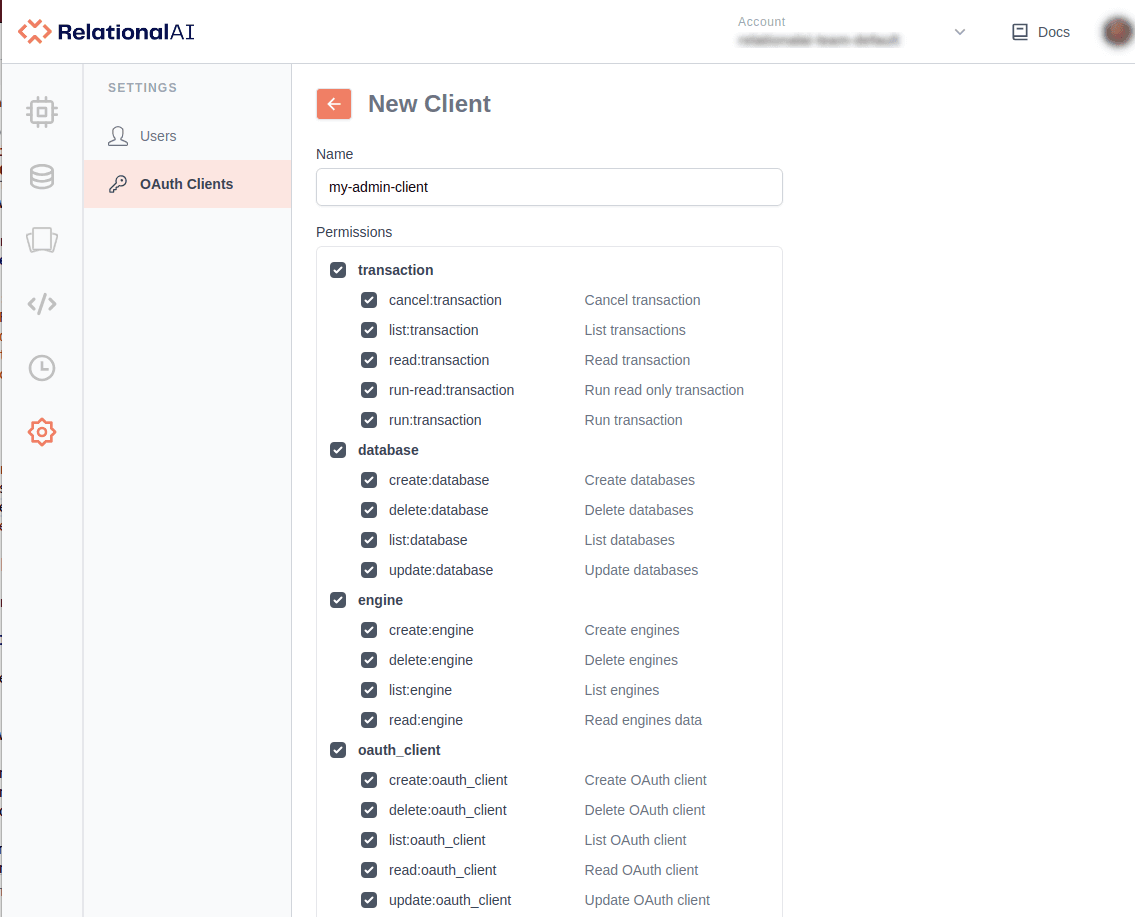Click the RelationalAI logo
This screenshot has width=1135, height=917.
coord(106,32)
